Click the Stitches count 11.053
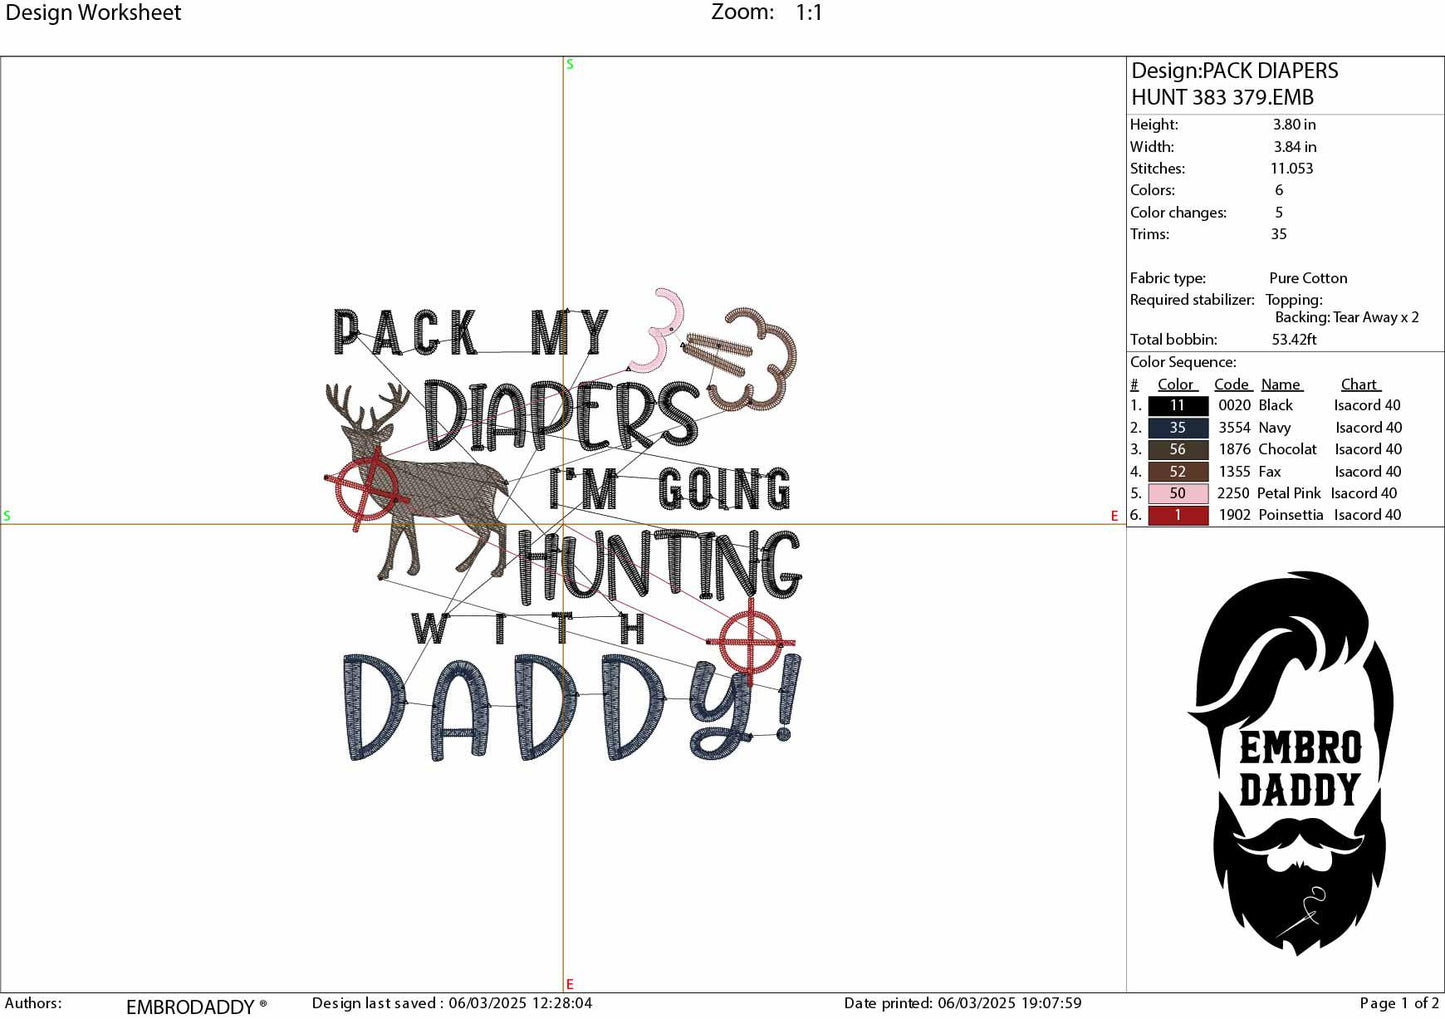Screen dimensions: 1445x1019 (1292, 169)
